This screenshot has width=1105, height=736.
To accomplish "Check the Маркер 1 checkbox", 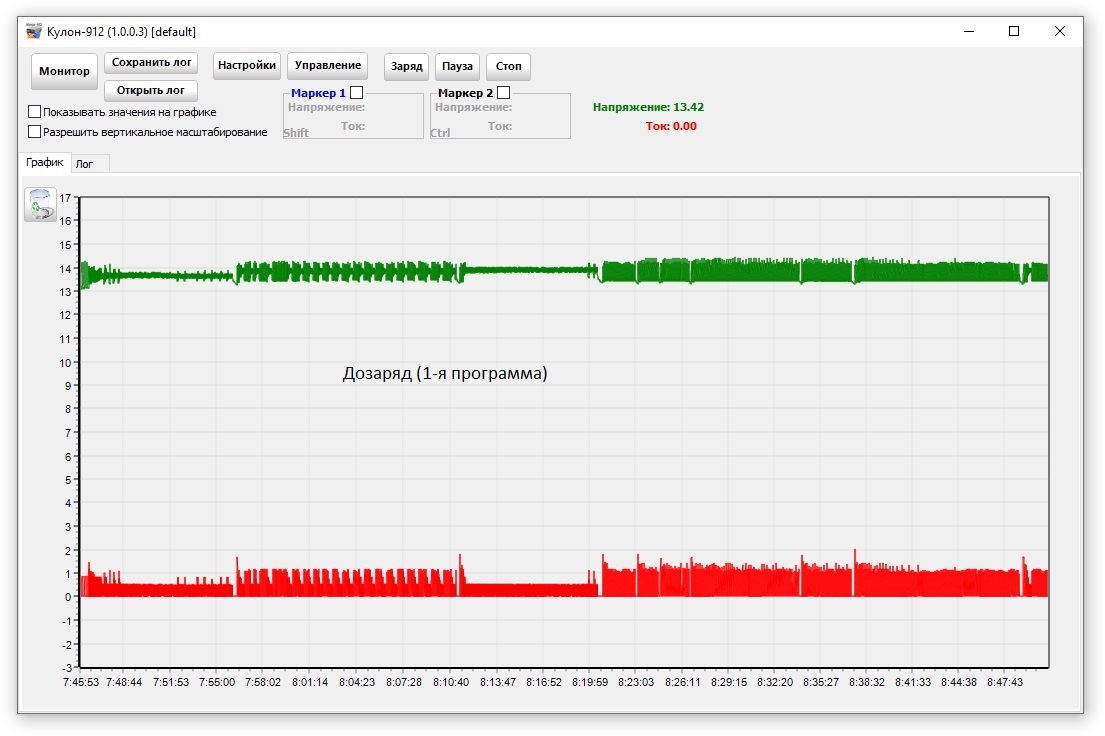I will pos(357,92).
